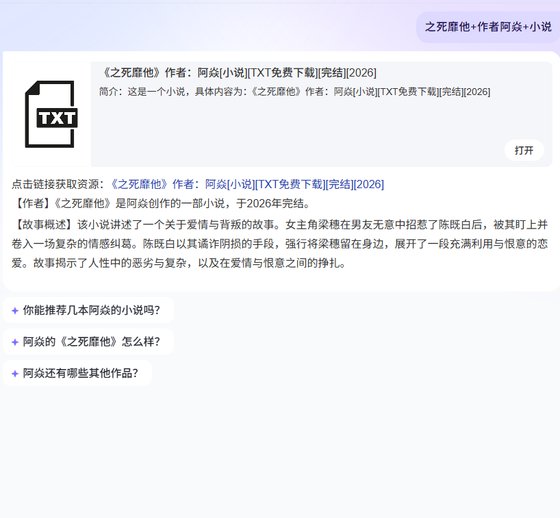Image resolution: width=560 pixels, height=518 pixels.
Task: Open the 《之死靡他》TXT免费下载 resource link
Action: 247,184
